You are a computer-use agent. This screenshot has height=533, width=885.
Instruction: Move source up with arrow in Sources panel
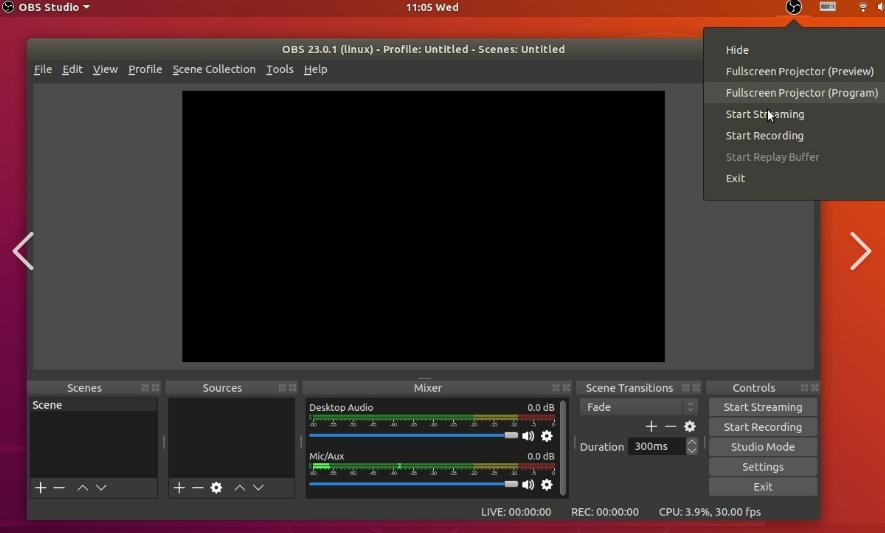click(240, 488)
